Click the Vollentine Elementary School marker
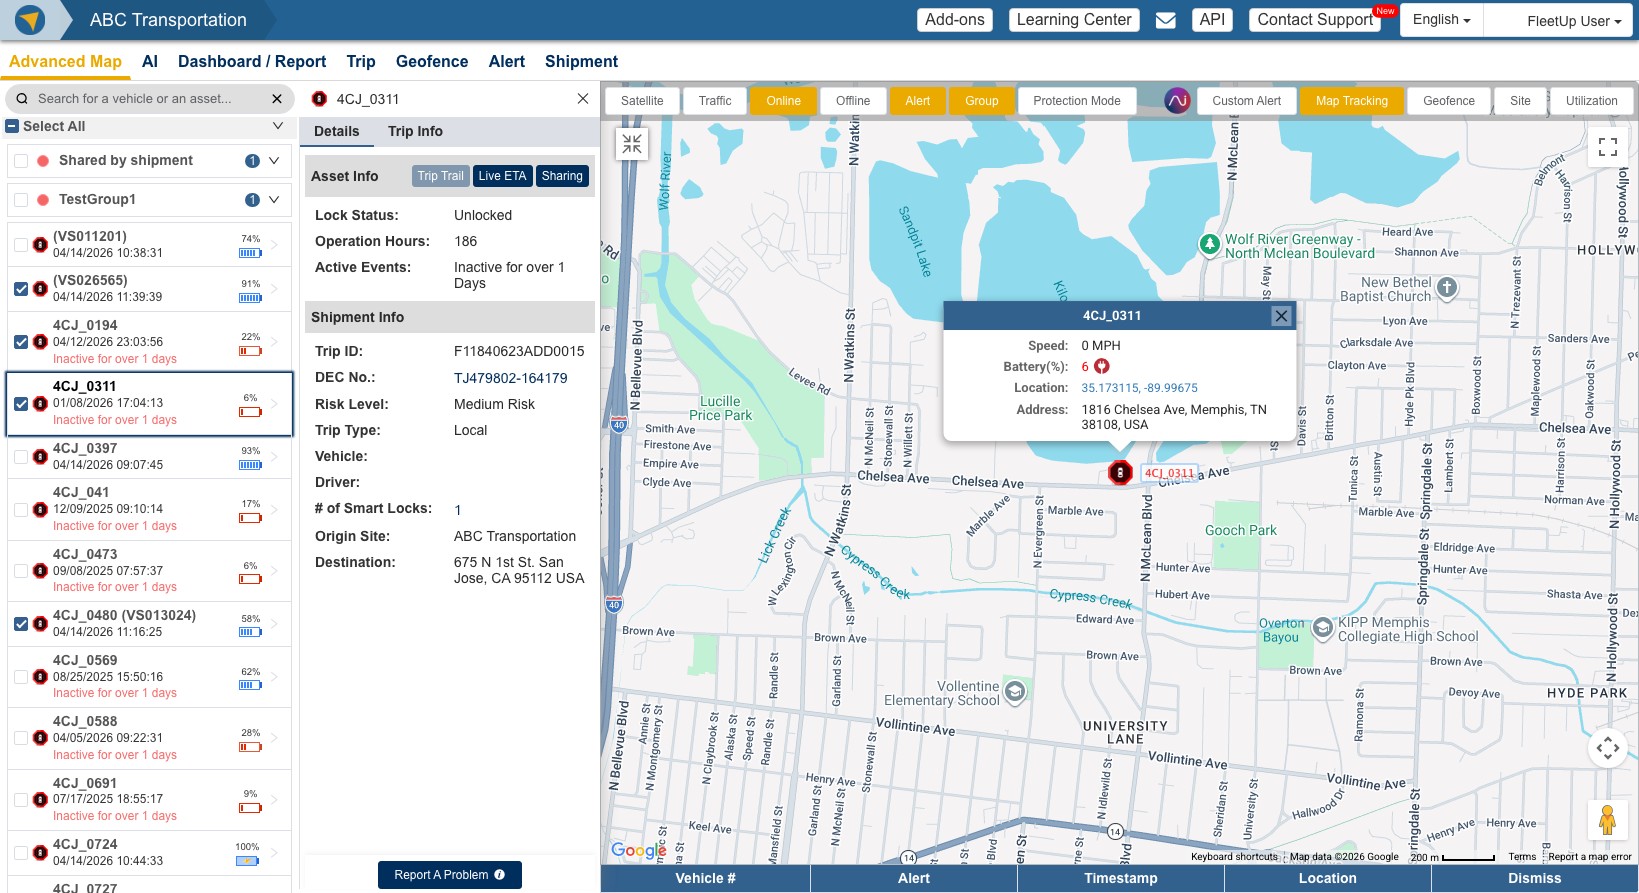This screenshot has width=1639, height=893. 1015,692
